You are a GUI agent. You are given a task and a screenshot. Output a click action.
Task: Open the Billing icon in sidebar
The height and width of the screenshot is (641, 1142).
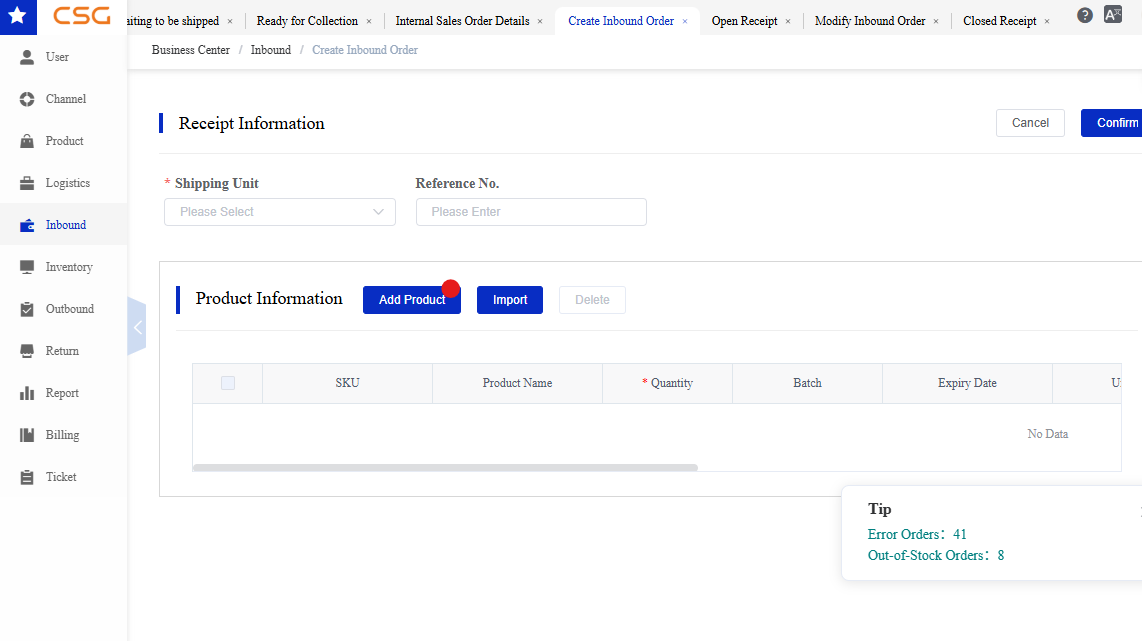click(27, 435)
